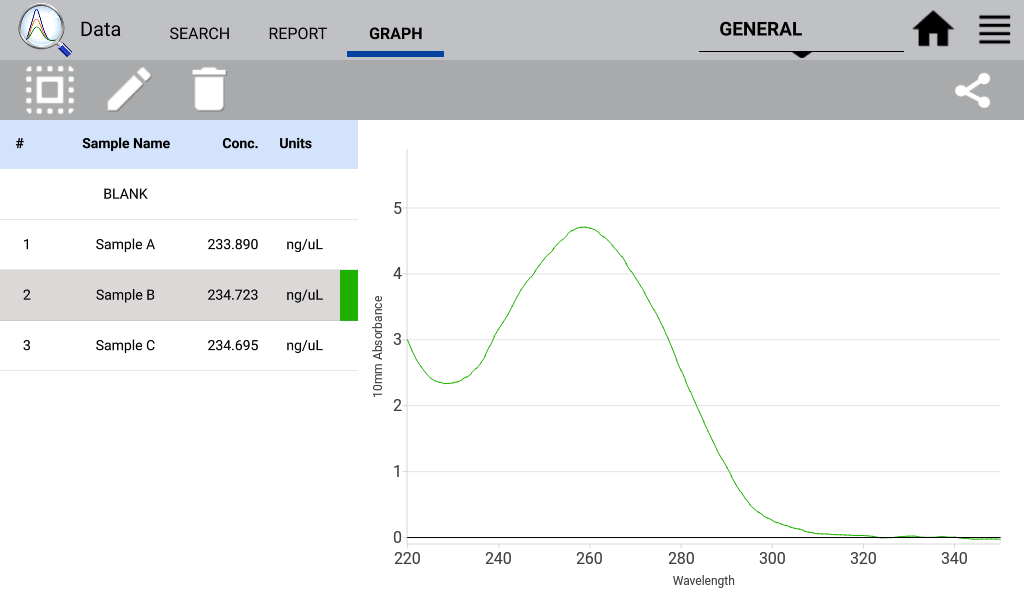Edit the selected sample name
Screen dimensions: 1024x600
128,90
